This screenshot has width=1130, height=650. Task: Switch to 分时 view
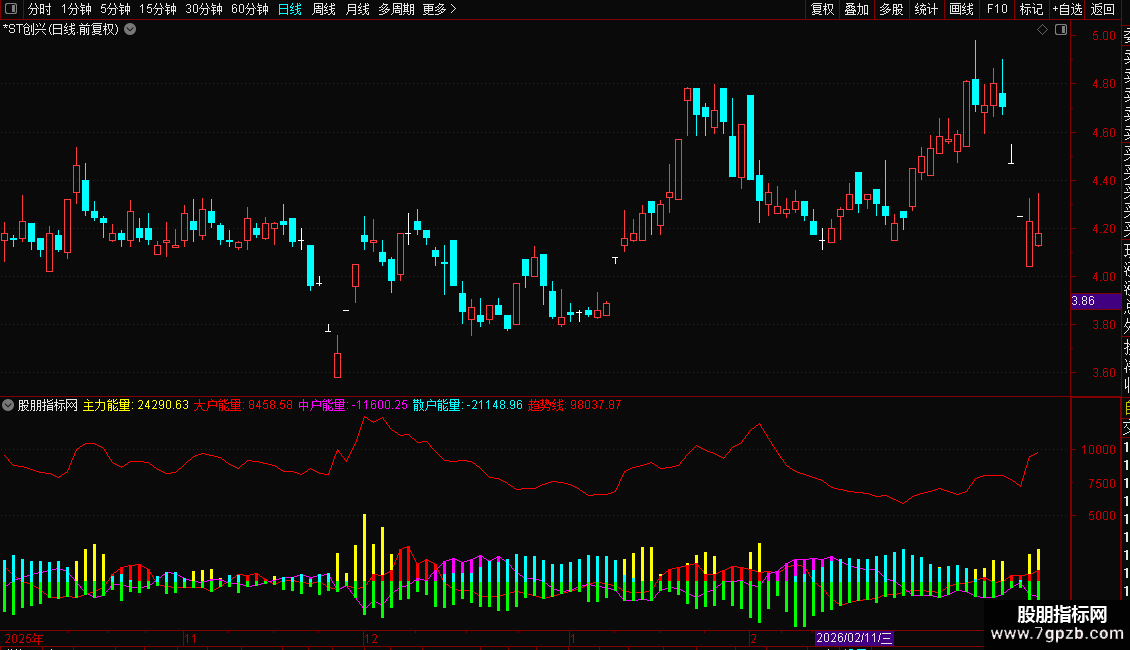40,9
